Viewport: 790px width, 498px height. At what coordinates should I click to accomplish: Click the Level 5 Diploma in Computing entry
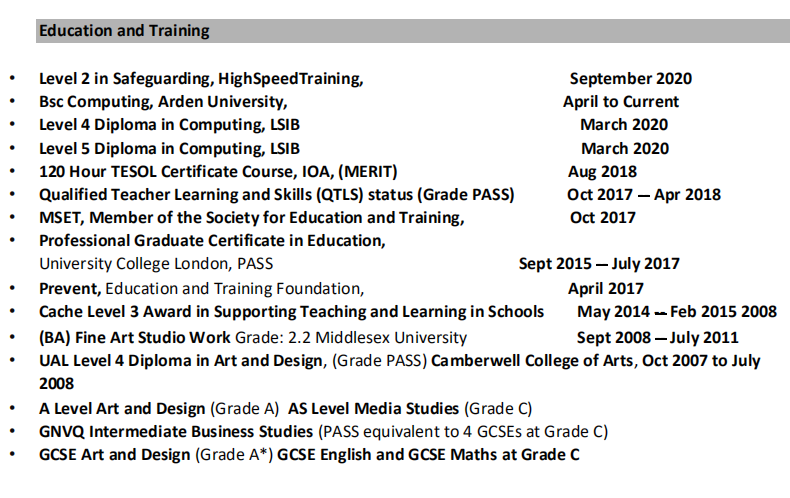point(169,148)
